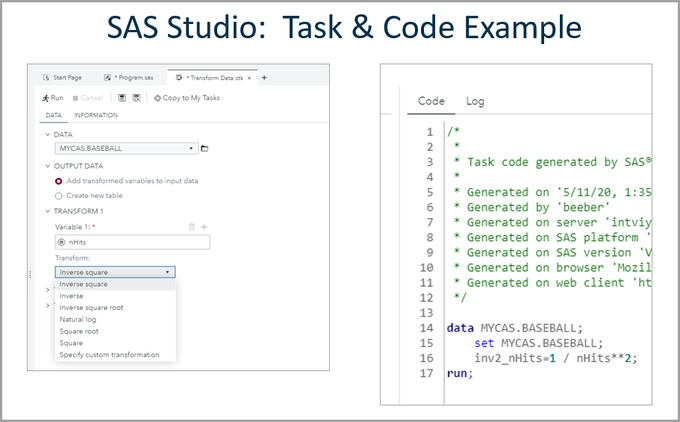Image resolution: width=680 pixels, height=422 pixels.
Task: Select the Transform Data.ctk tab
Action: pyautogui.click(x=212, y=78)
